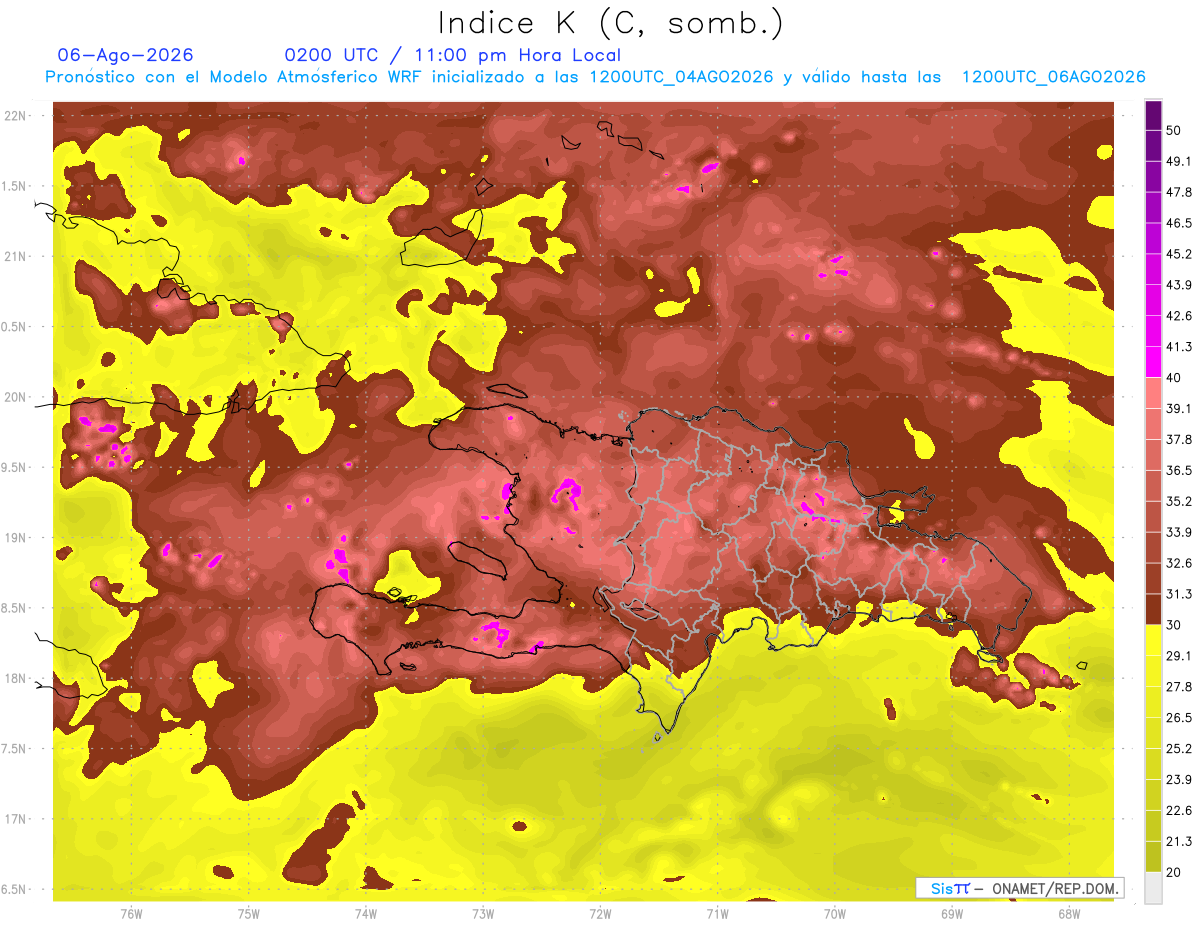Select the date "06-Ago-2026"
Image resolution: width=1200 pixels, height=927 pixels.
[126, 55]
